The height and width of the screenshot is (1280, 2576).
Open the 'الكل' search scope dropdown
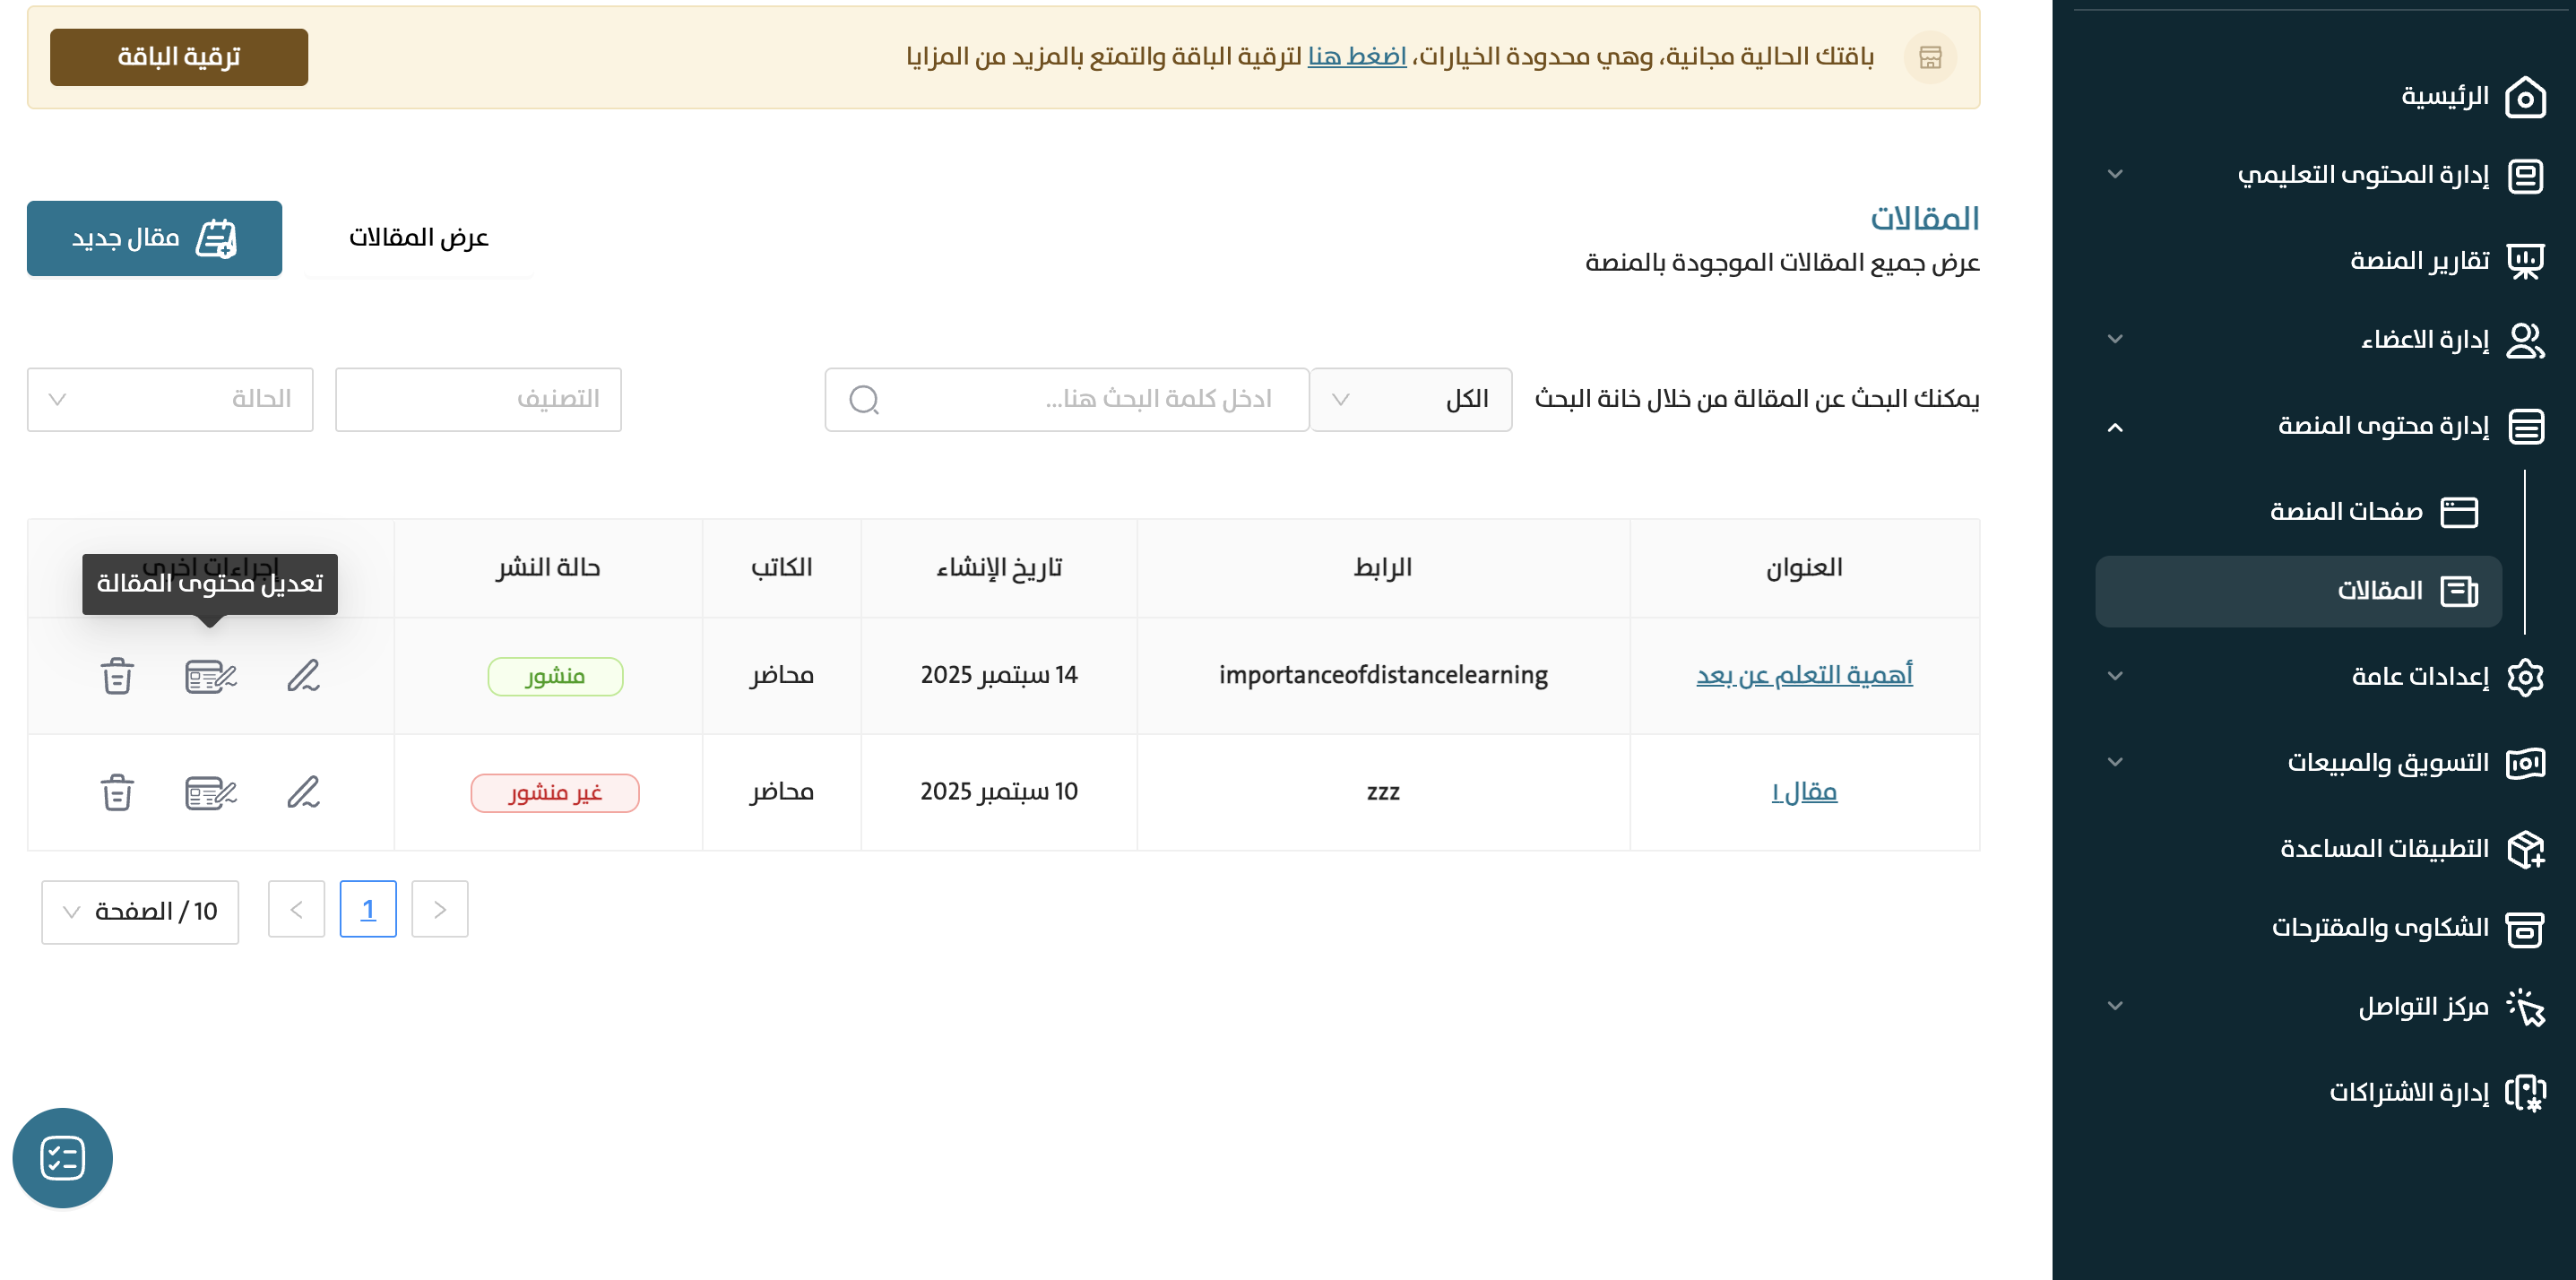point(1410,399)
